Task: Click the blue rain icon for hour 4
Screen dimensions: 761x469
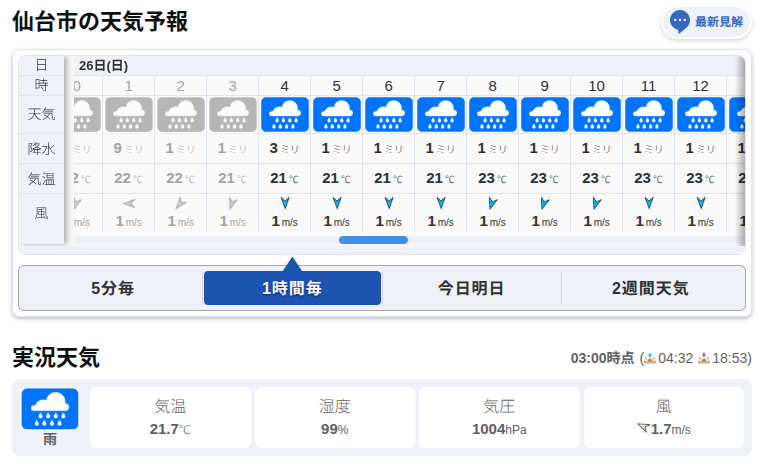Action: coord(285,115)
